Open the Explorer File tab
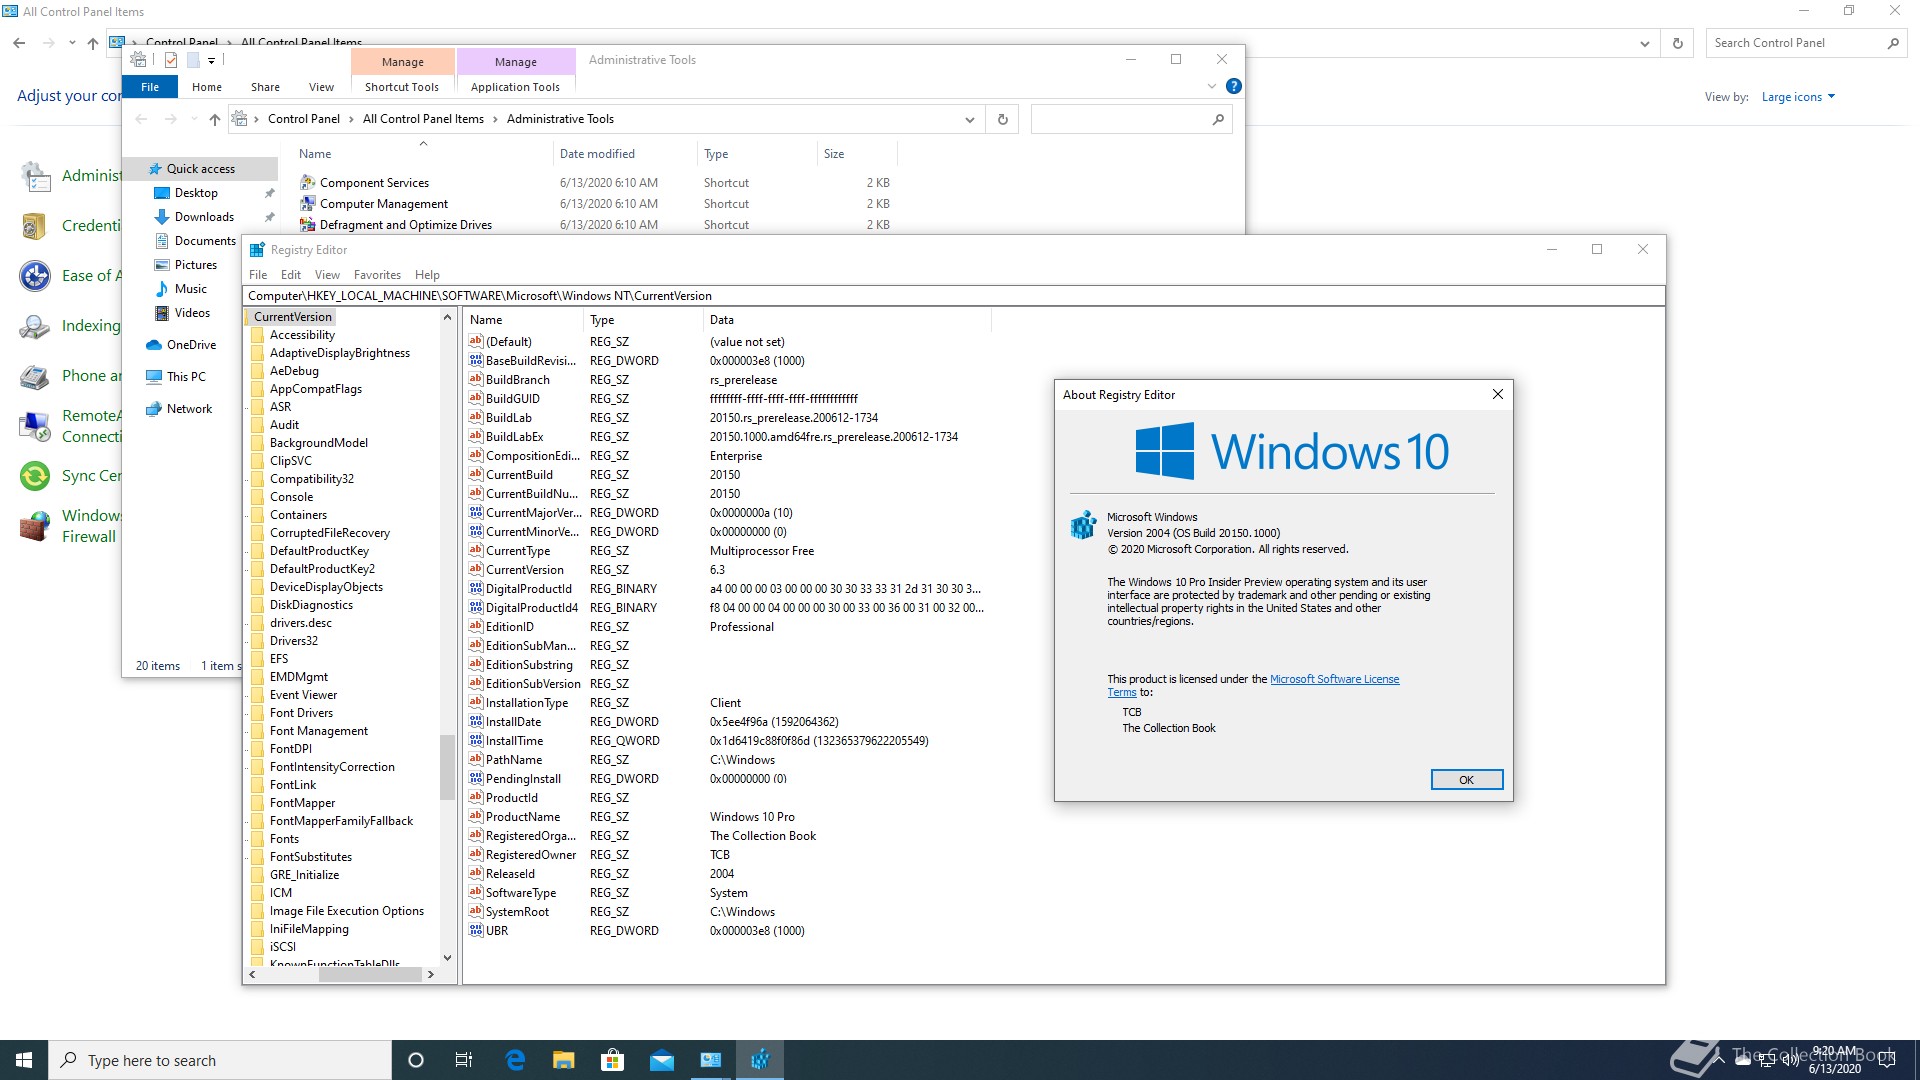1920x1080 pixels. point(150,87)
